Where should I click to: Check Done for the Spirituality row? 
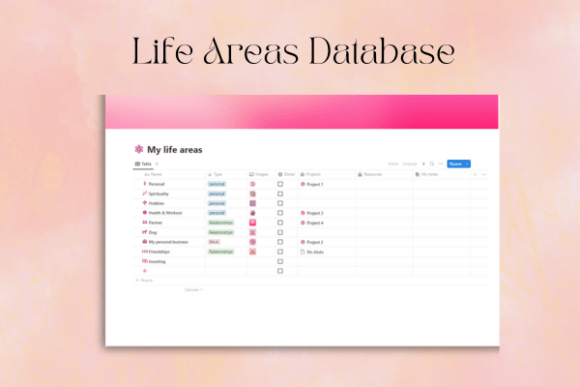click(x=280, y=194)
